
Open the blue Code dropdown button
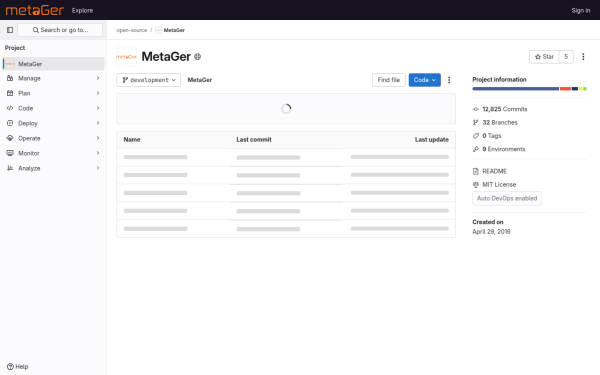[x=424, y=80]
